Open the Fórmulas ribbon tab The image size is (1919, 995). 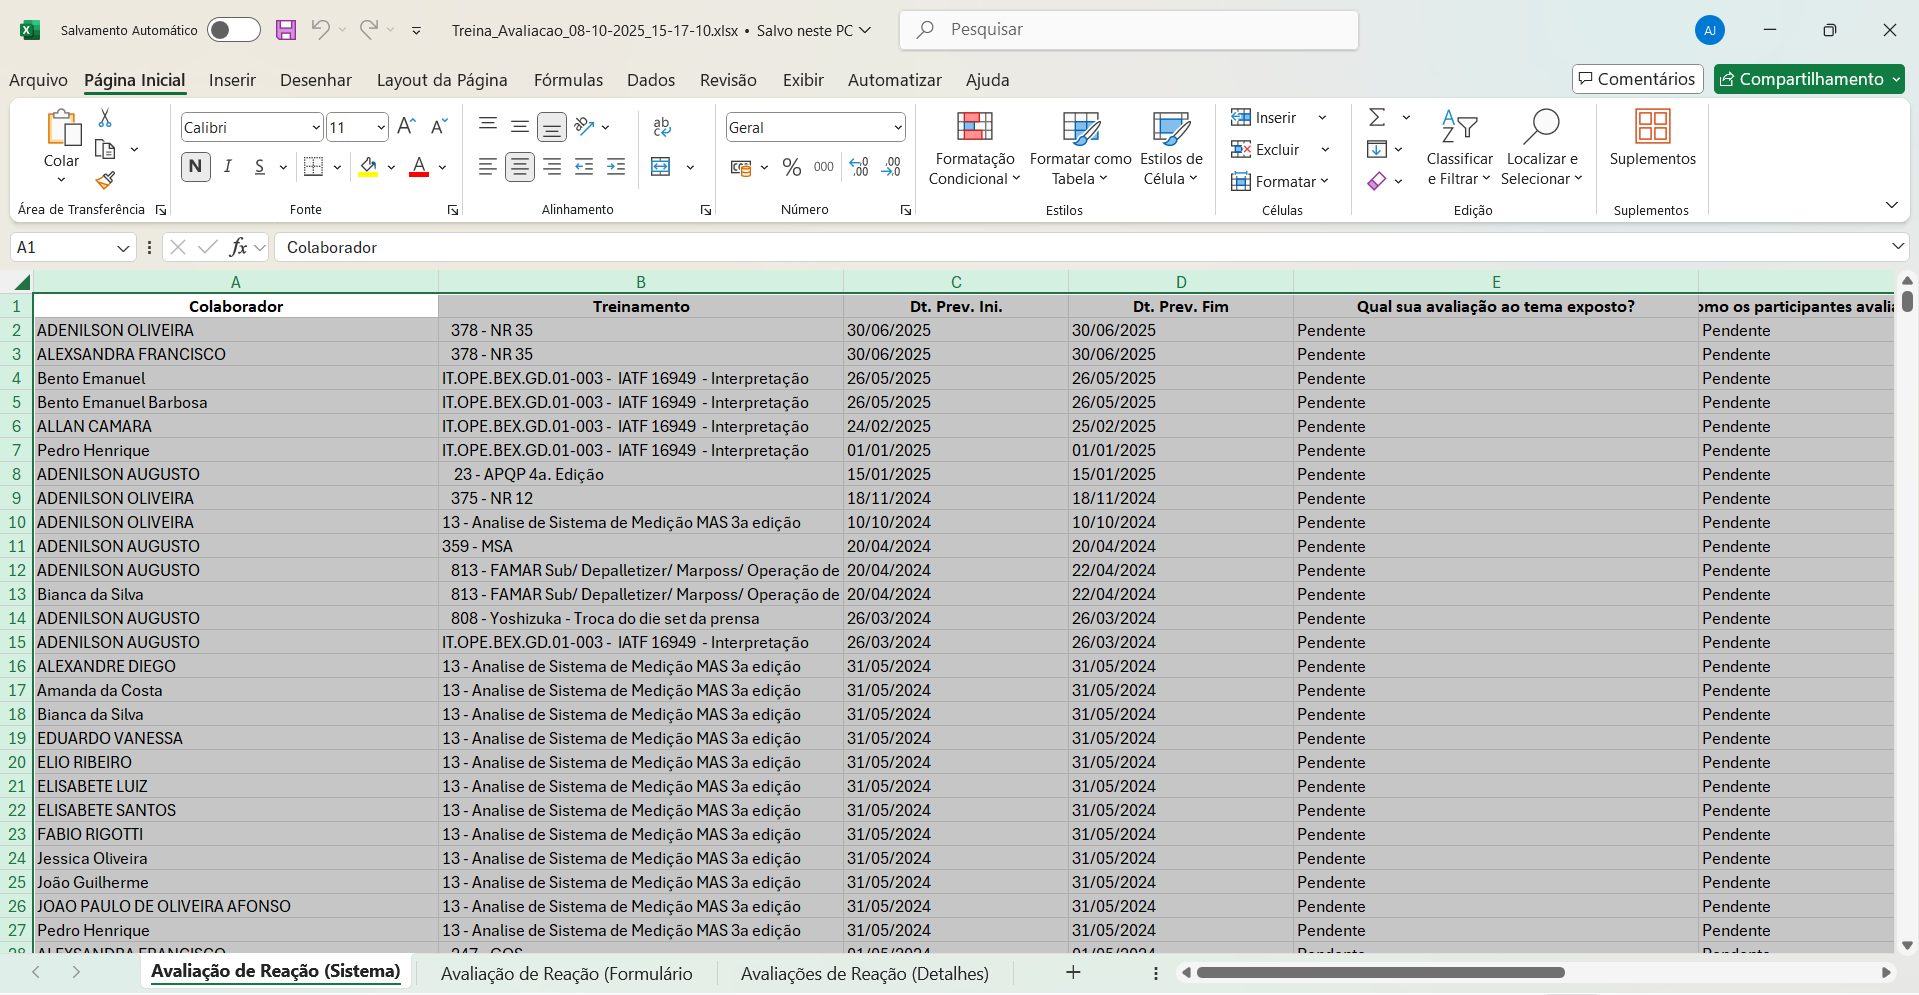pyautogui.click(x=568, y=80)
